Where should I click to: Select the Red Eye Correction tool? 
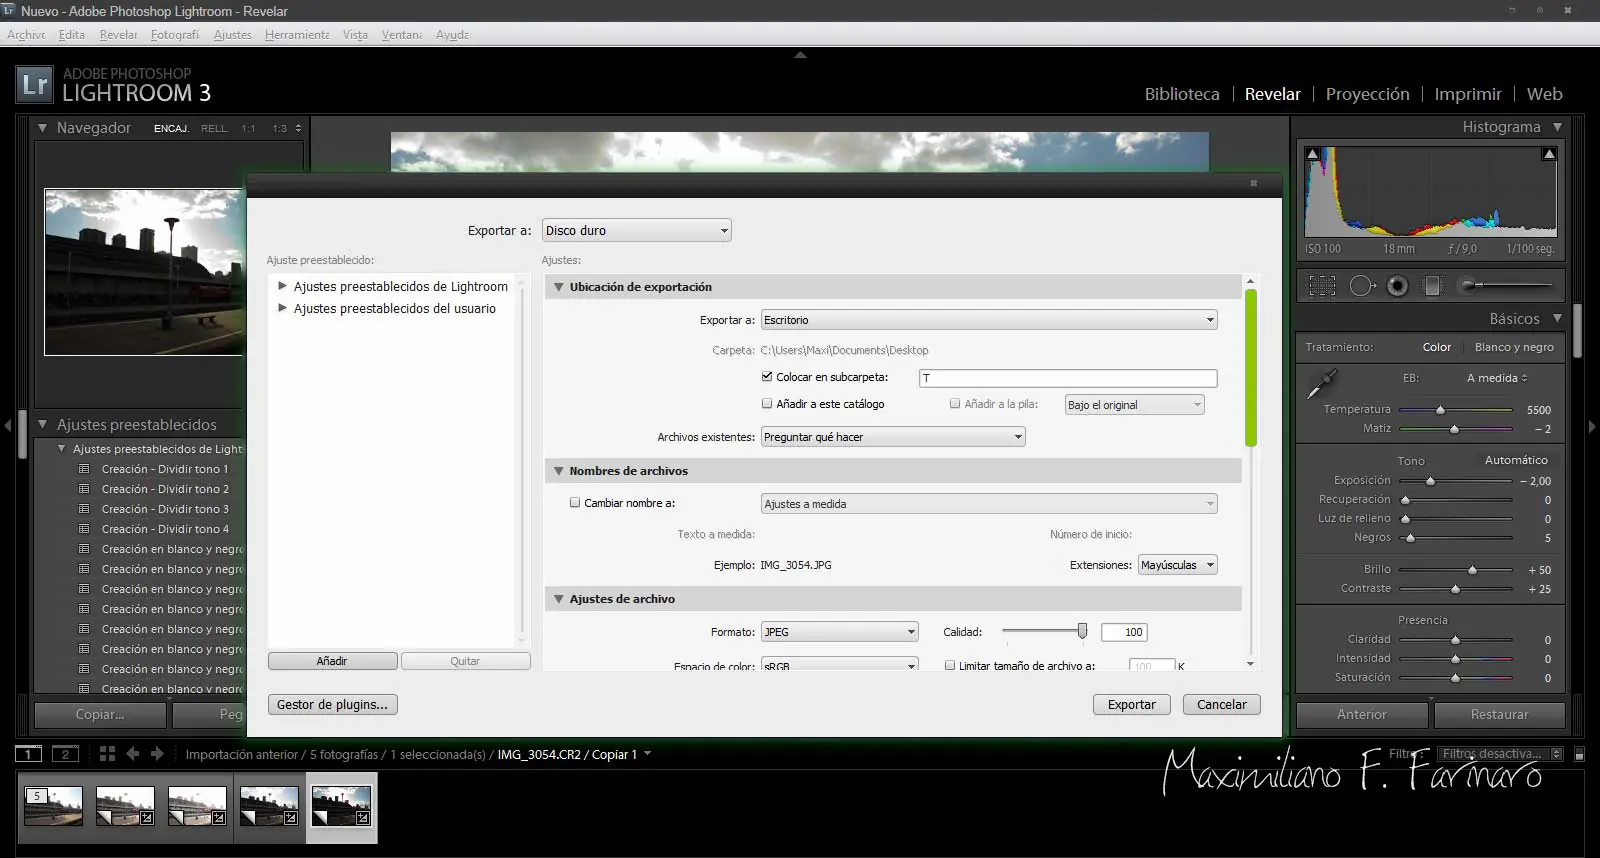pos(1397,286)
